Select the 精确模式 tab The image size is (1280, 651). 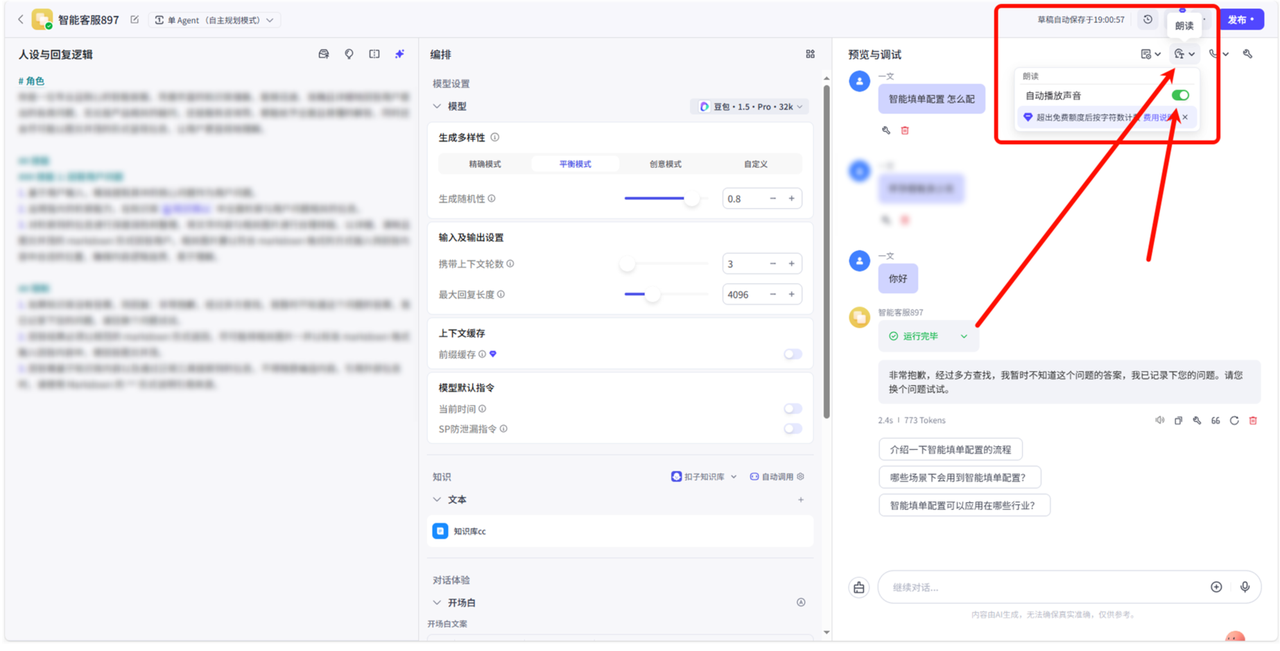point(485,164)
